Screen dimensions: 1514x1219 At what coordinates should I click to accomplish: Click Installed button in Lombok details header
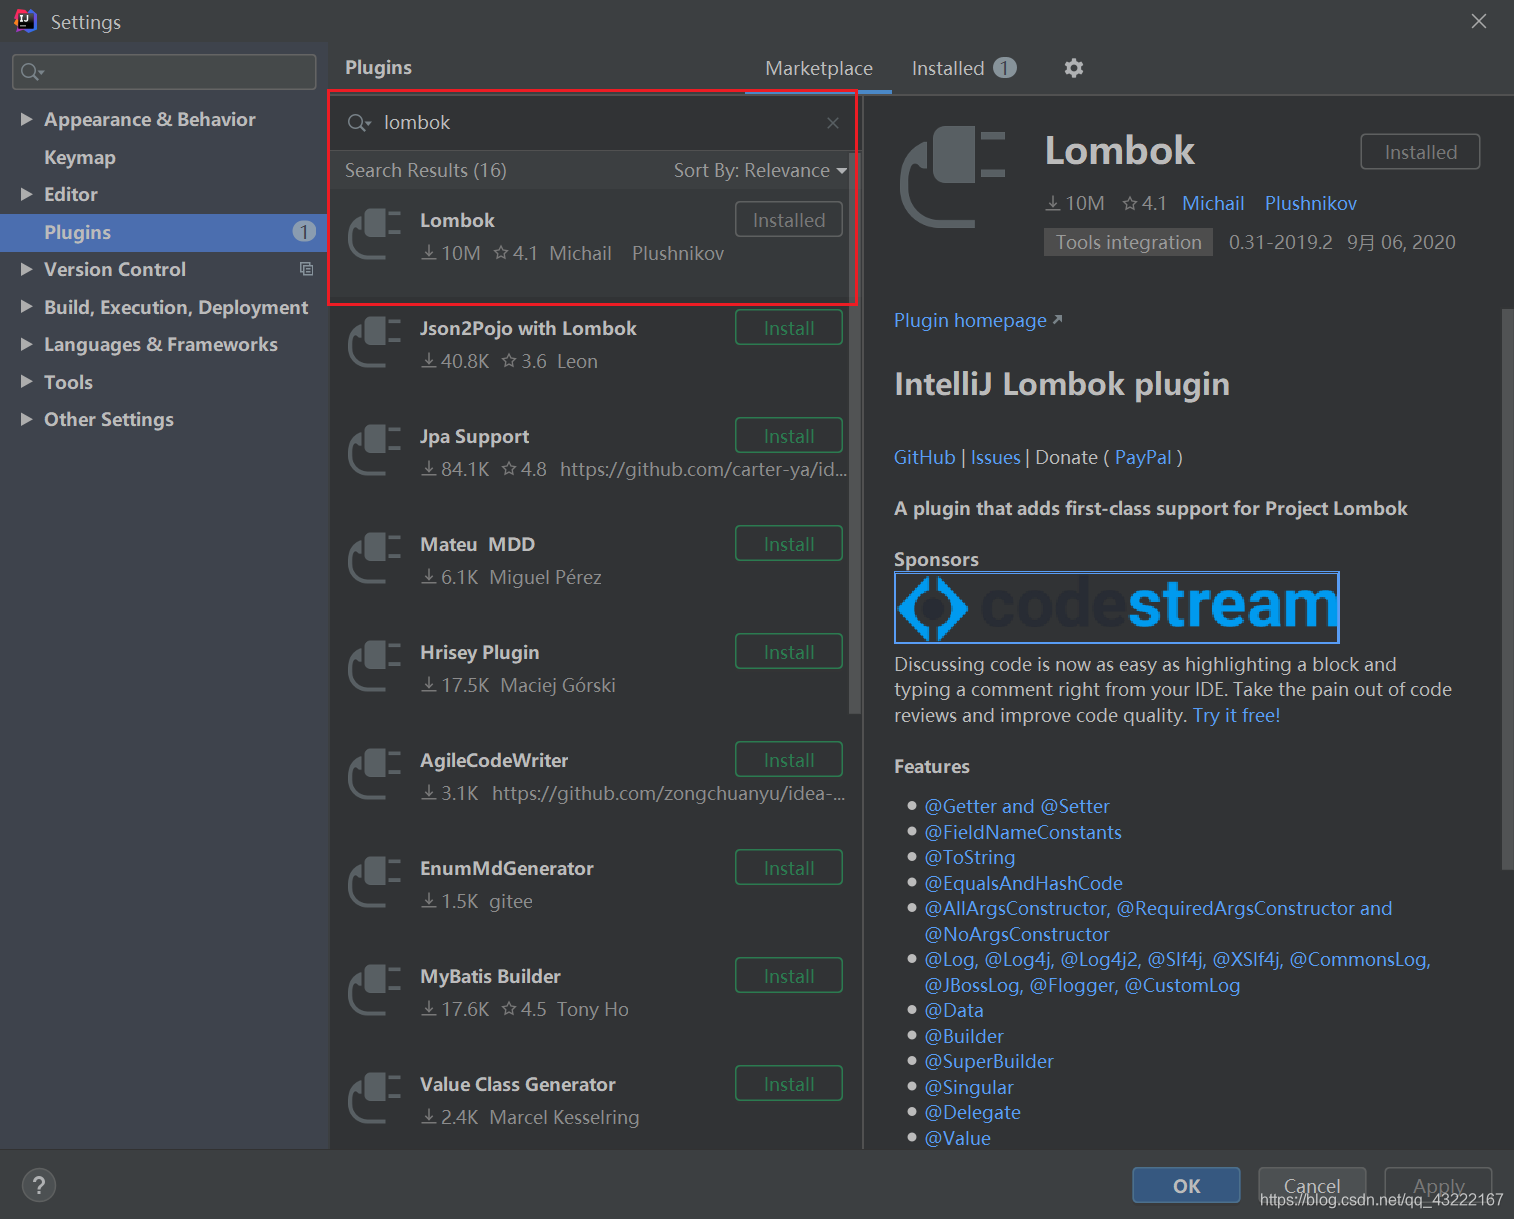1420,152
